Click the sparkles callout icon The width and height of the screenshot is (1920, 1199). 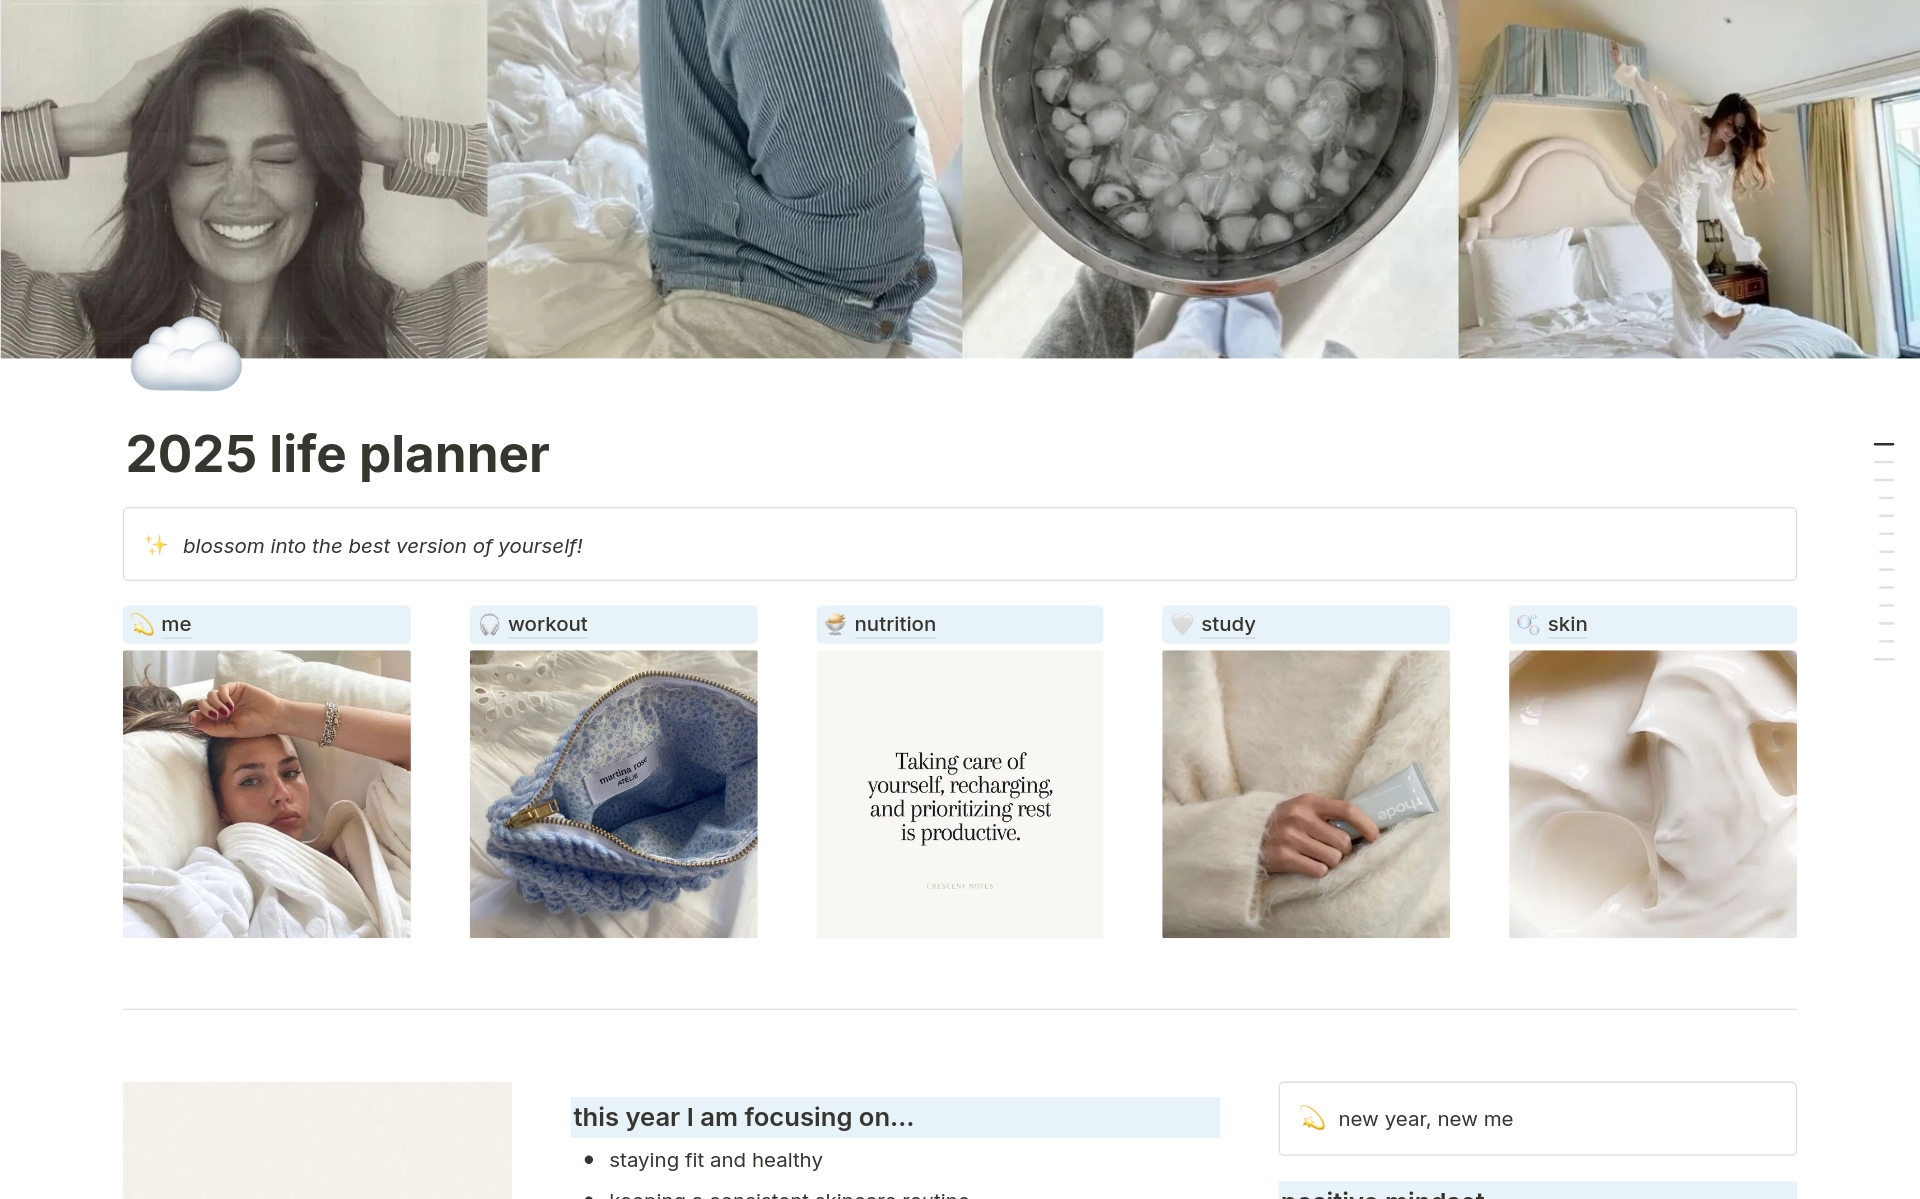[156, 545]
